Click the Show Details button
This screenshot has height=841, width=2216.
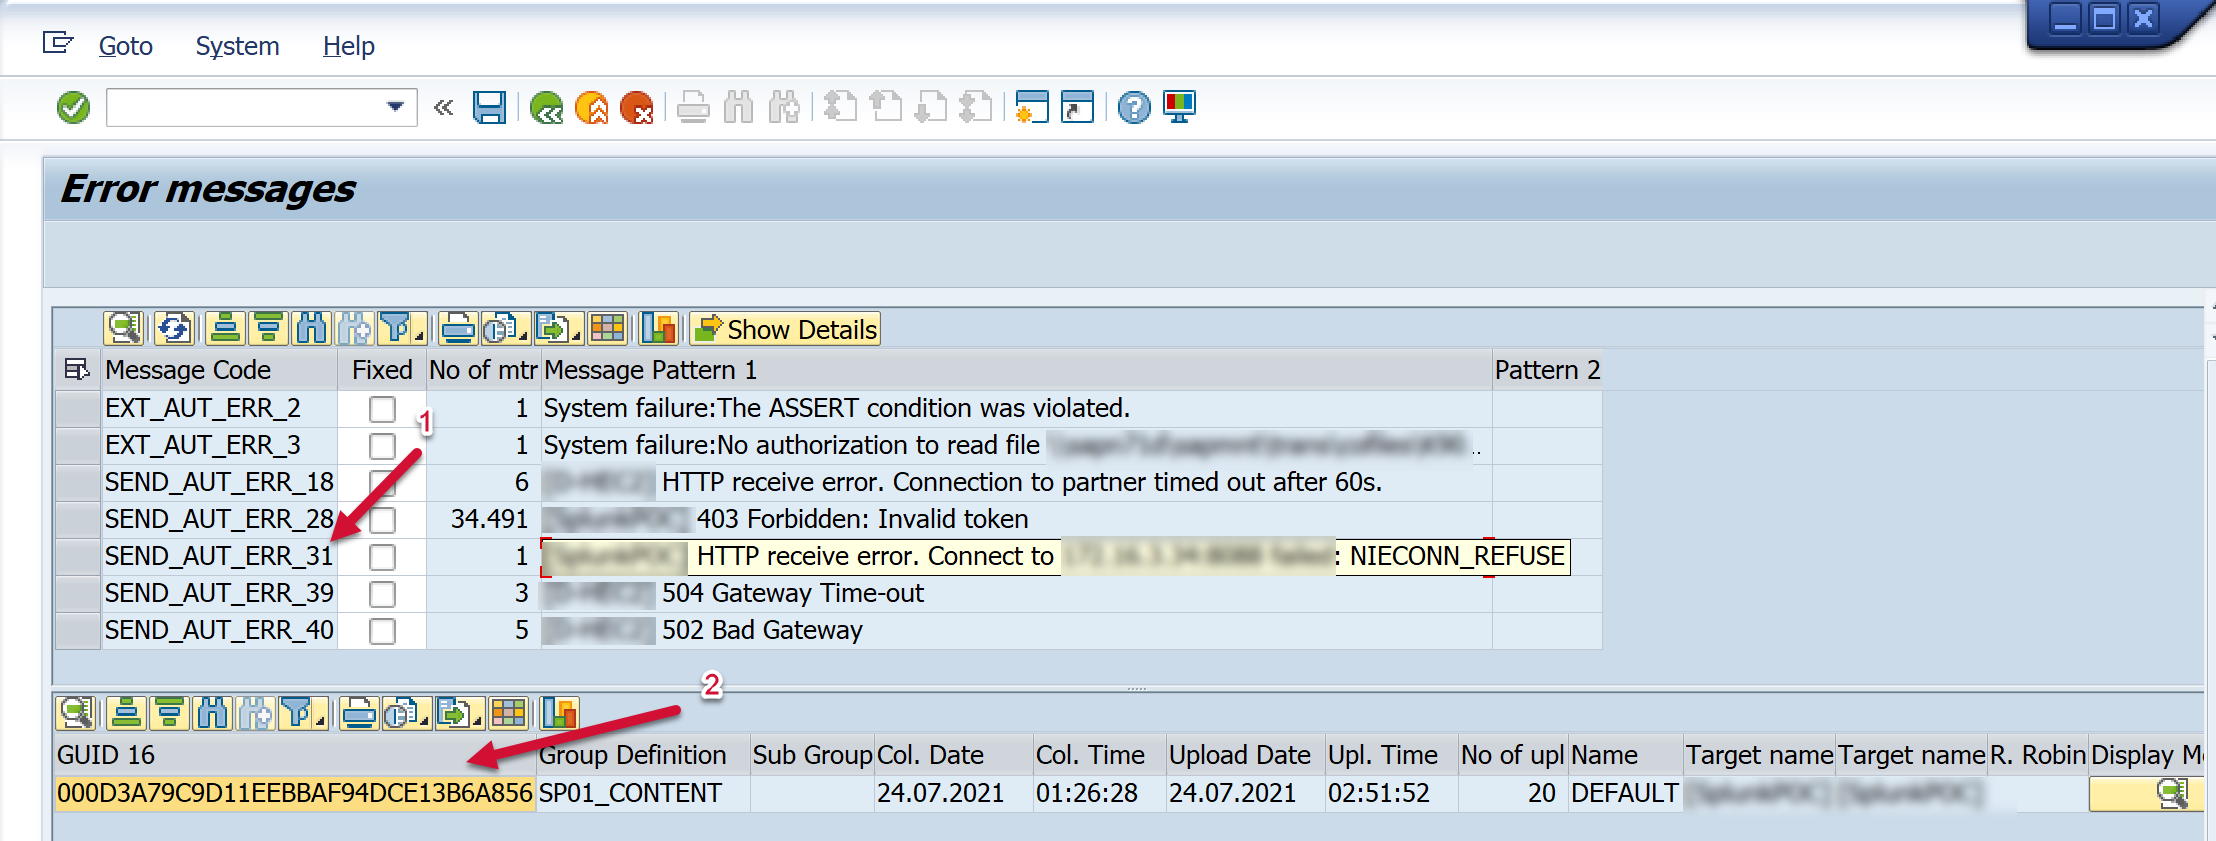(785, 329)
